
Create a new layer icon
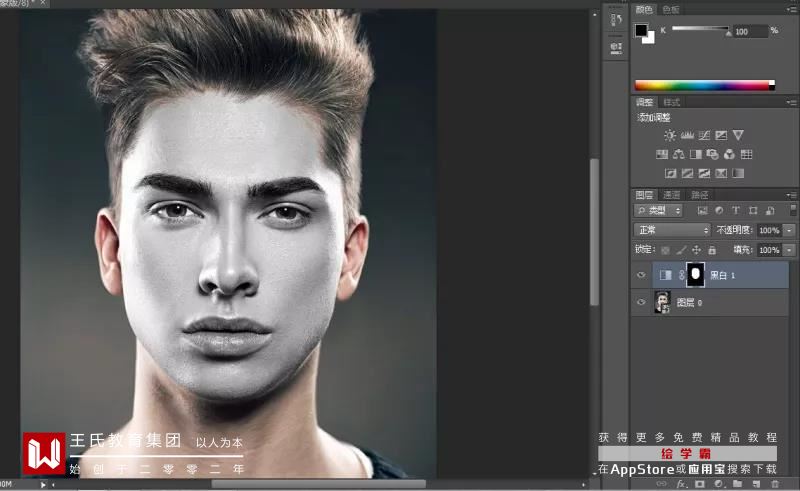click(x=756, y=483)
